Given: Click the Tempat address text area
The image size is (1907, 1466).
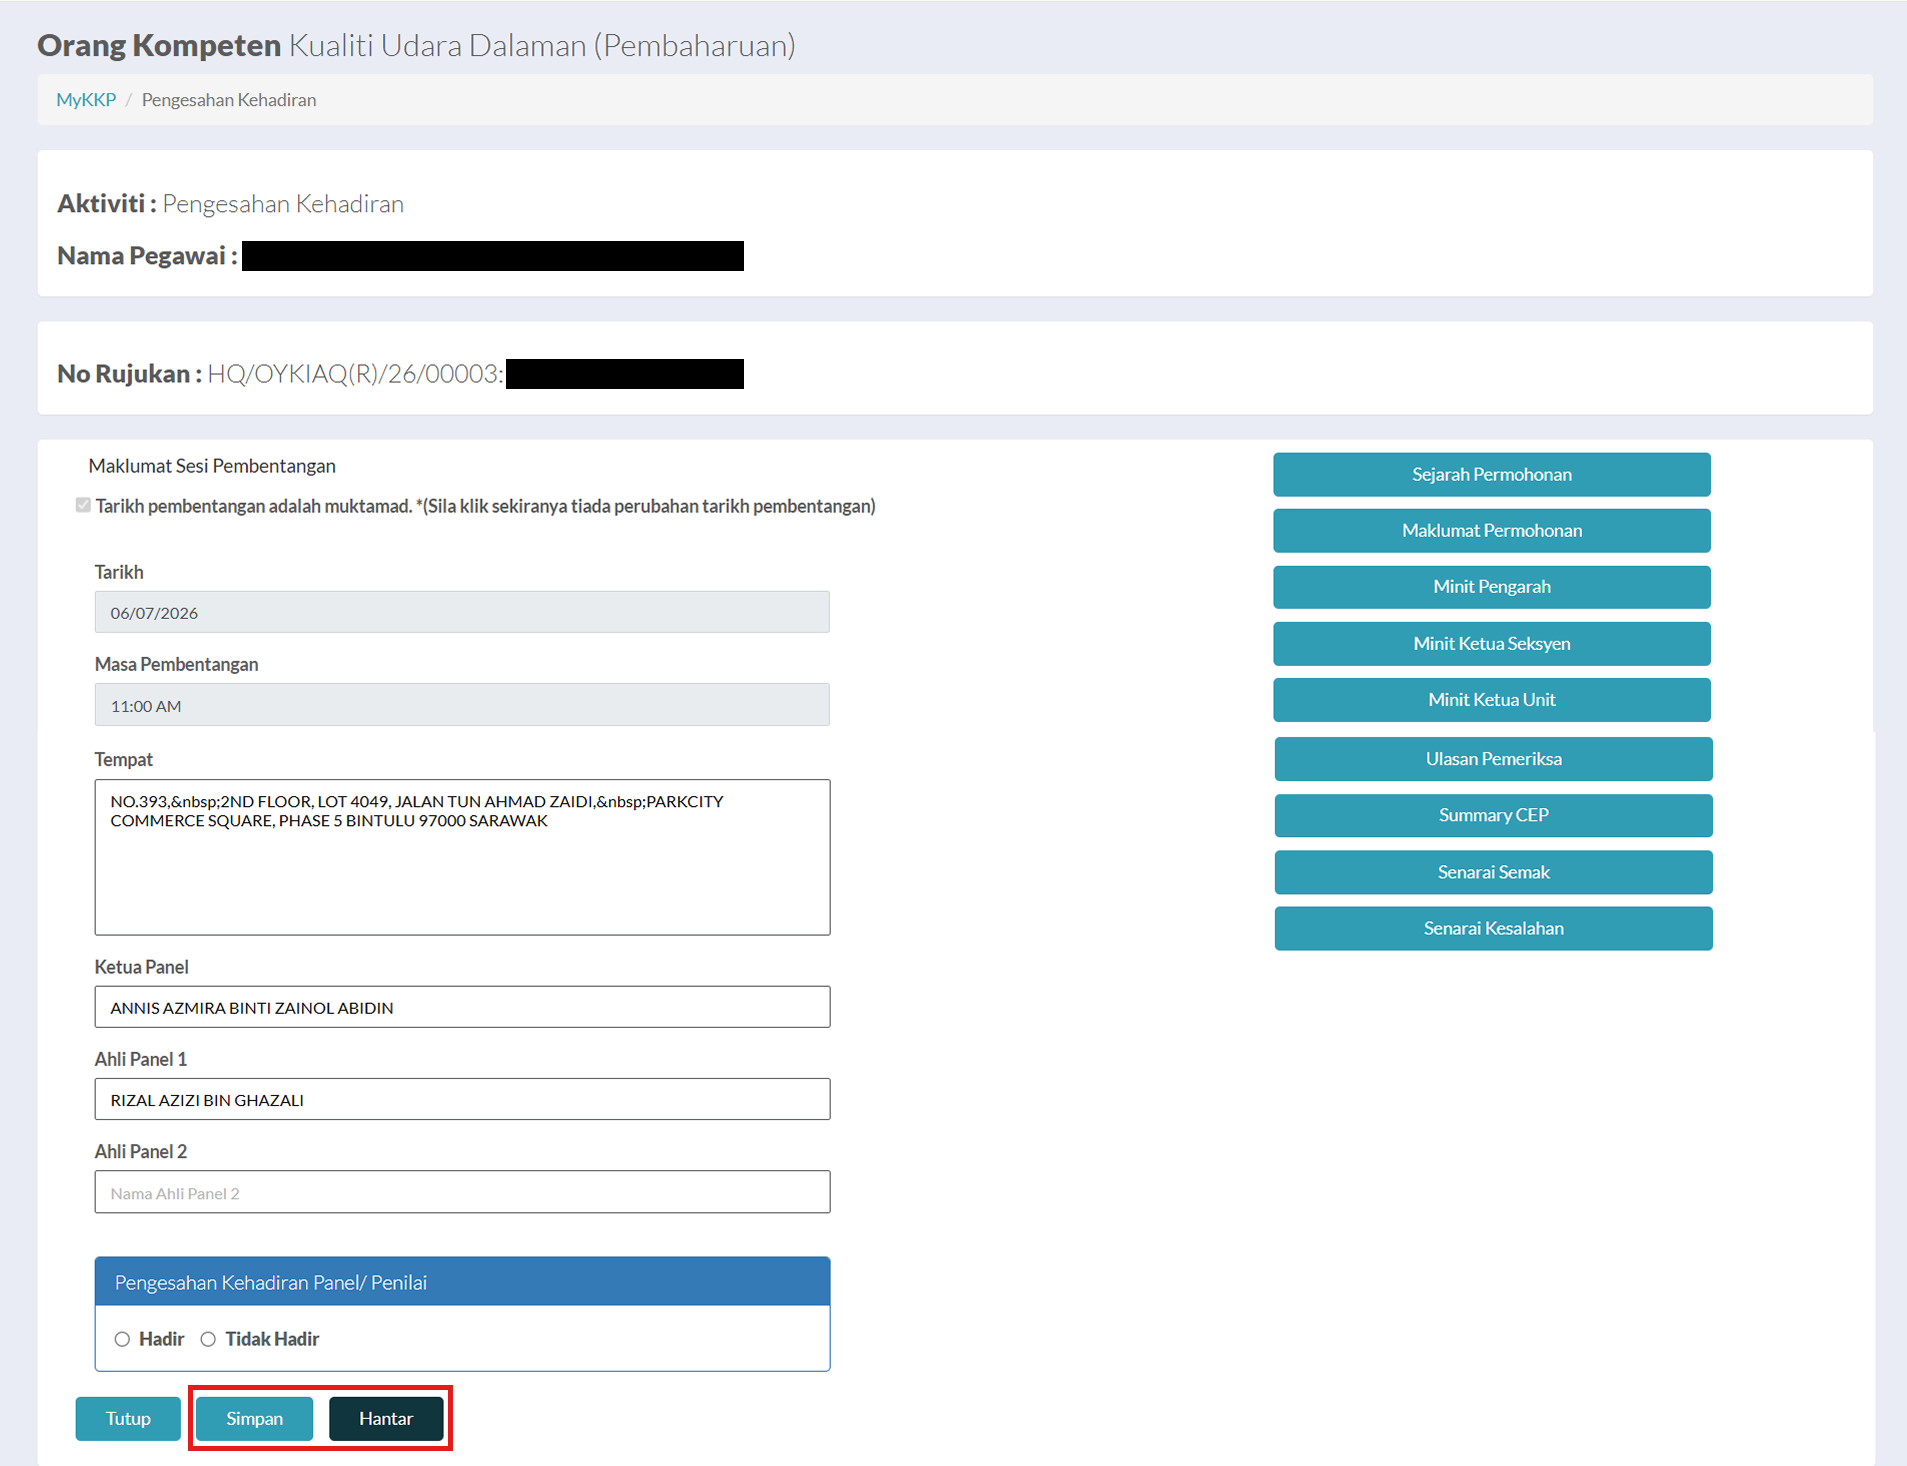Looking at the screenshot, I should [462, 857].
